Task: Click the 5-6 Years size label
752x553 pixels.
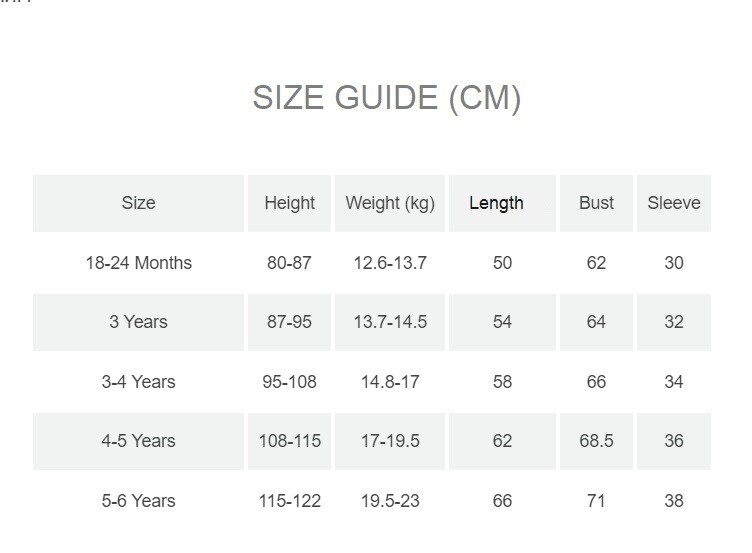Action: (x=139, y=501)
